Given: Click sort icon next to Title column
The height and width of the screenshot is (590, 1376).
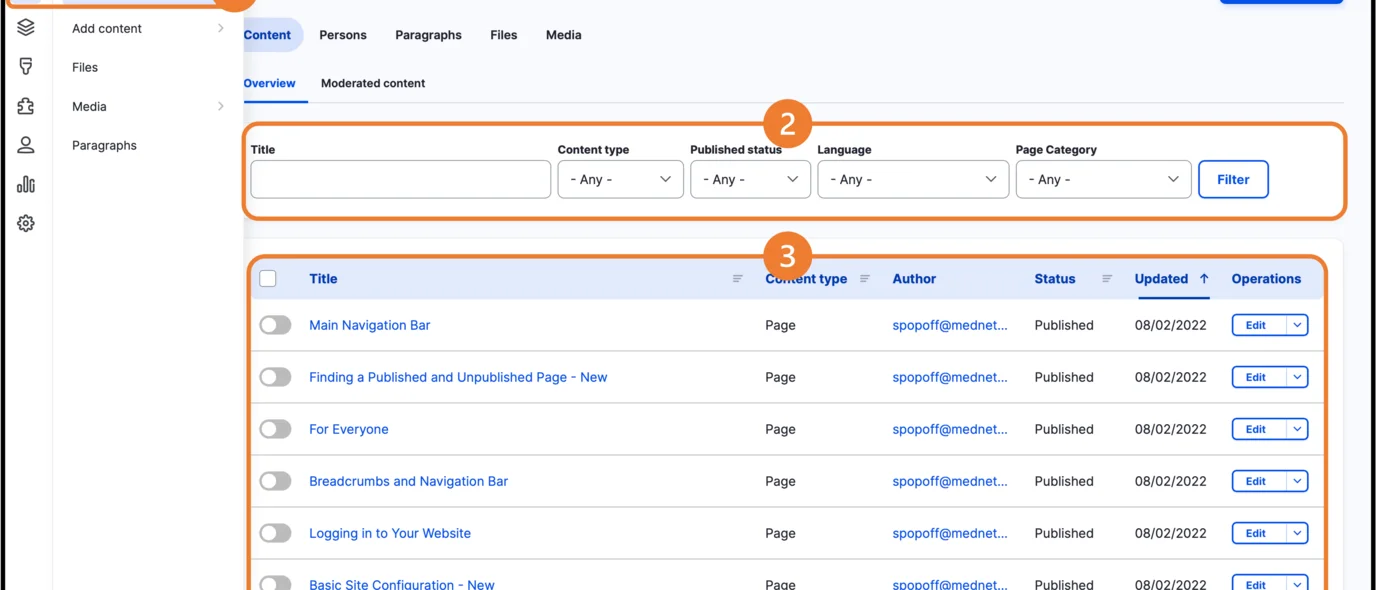Looking at the screenshot, I should pyautogui.click(x=737, y=279).
